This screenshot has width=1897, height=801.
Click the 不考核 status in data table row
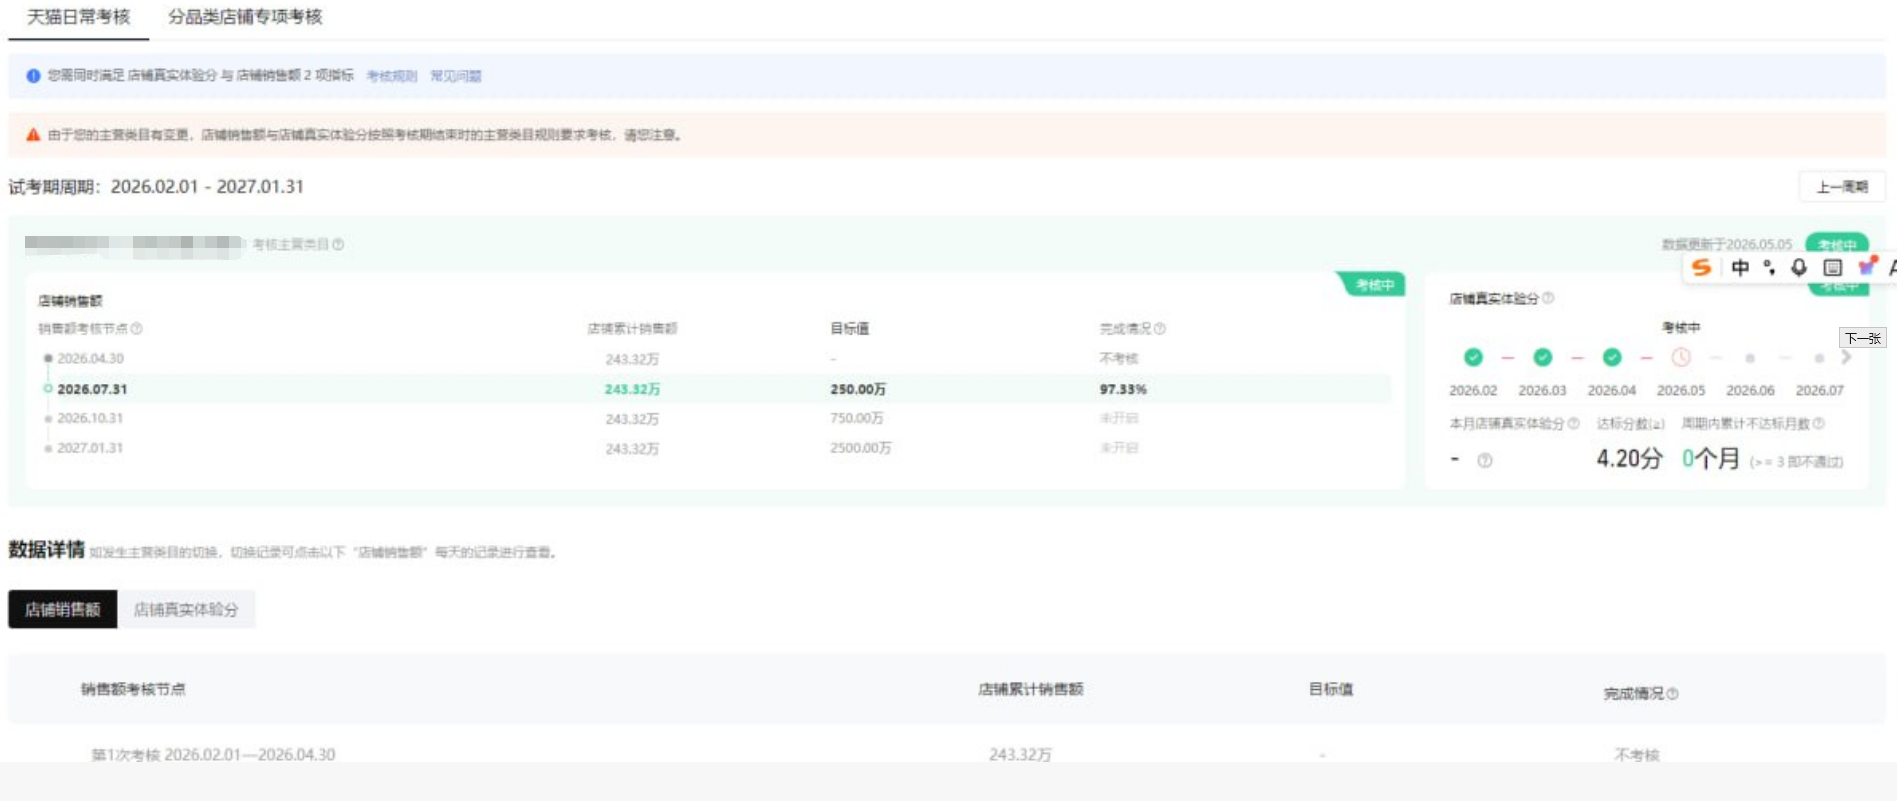[x=1637, y=755]
